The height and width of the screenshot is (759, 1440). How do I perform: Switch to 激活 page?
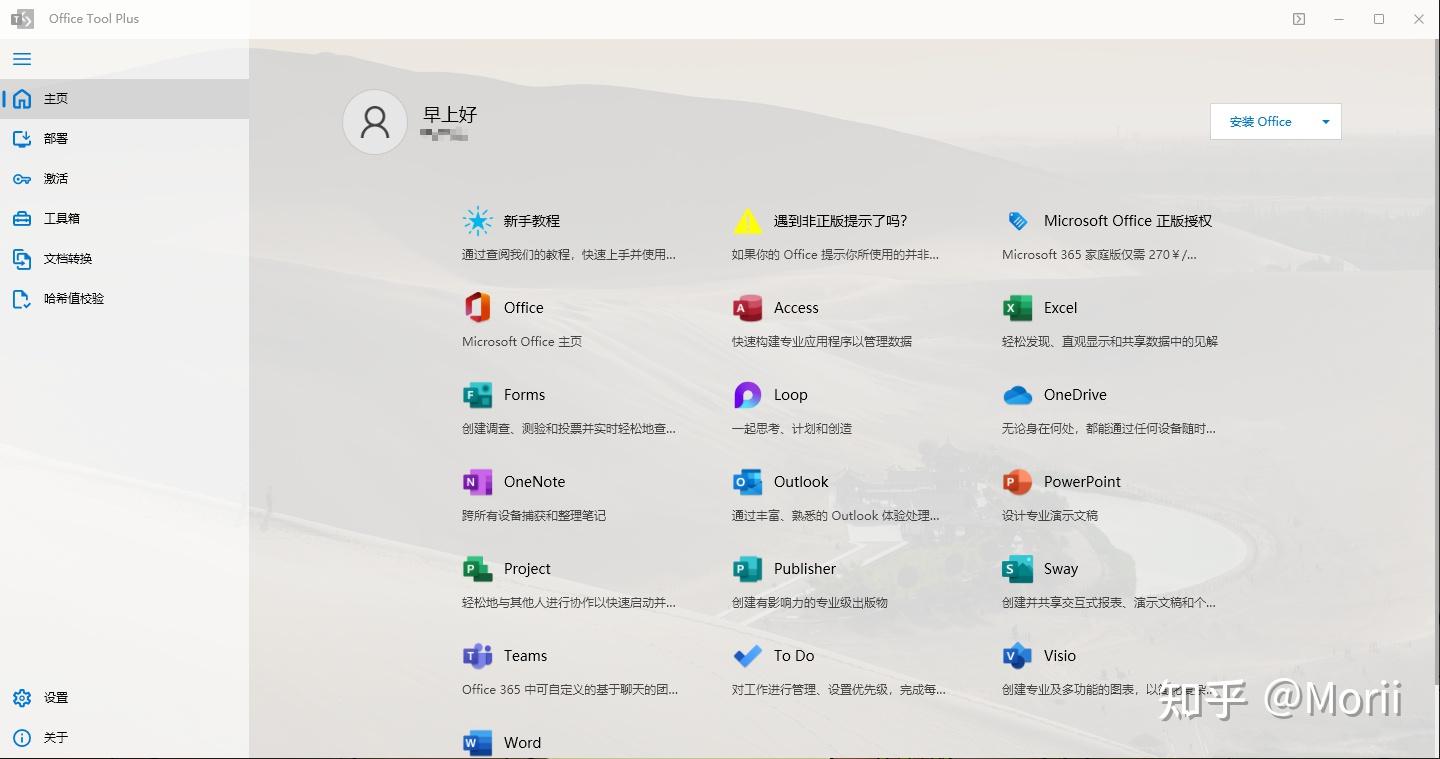pos(124,179)
